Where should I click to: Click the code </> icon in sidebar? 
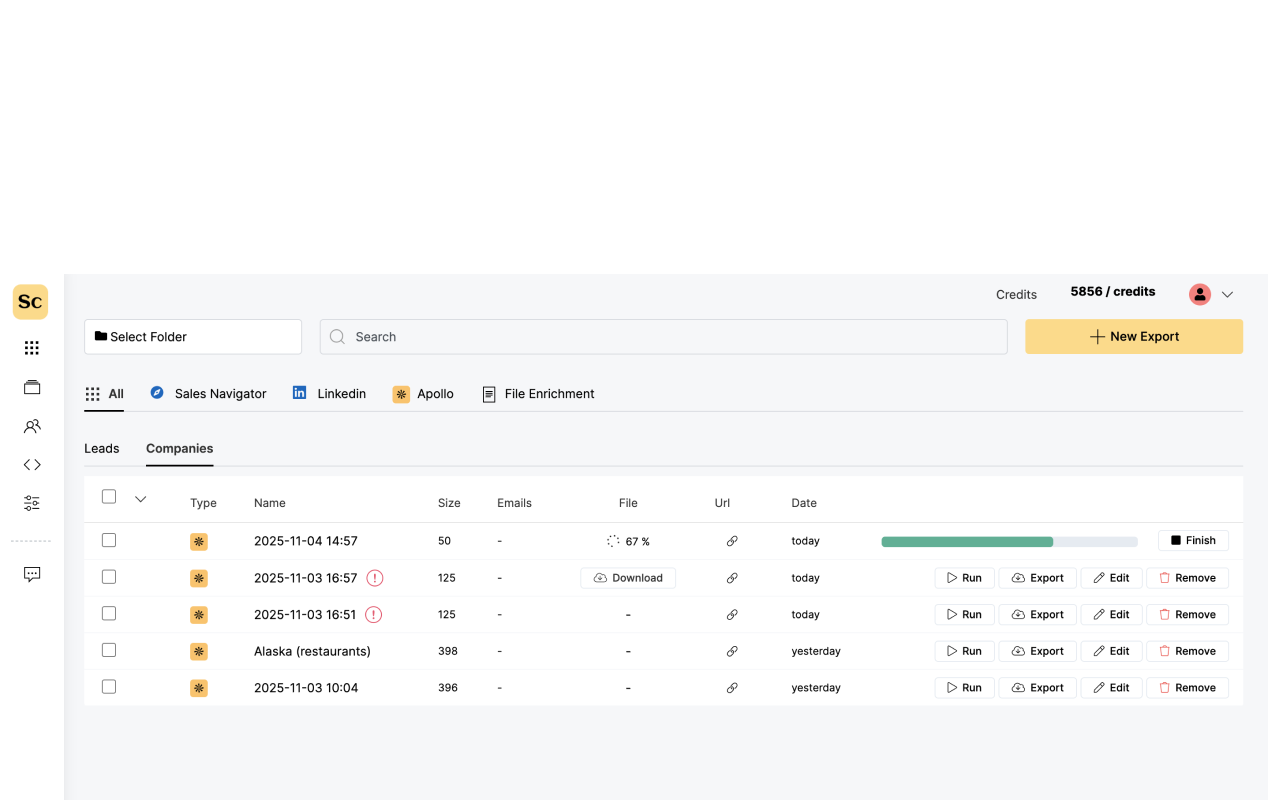31,464
